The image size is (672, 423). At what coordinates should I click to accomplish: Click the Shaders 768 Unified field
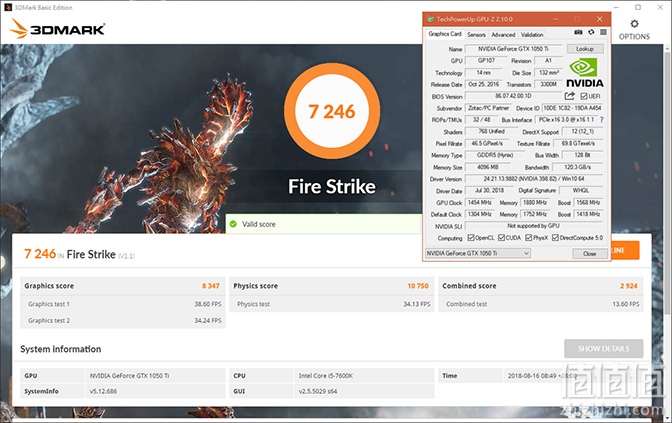click(x=491, y=132)
